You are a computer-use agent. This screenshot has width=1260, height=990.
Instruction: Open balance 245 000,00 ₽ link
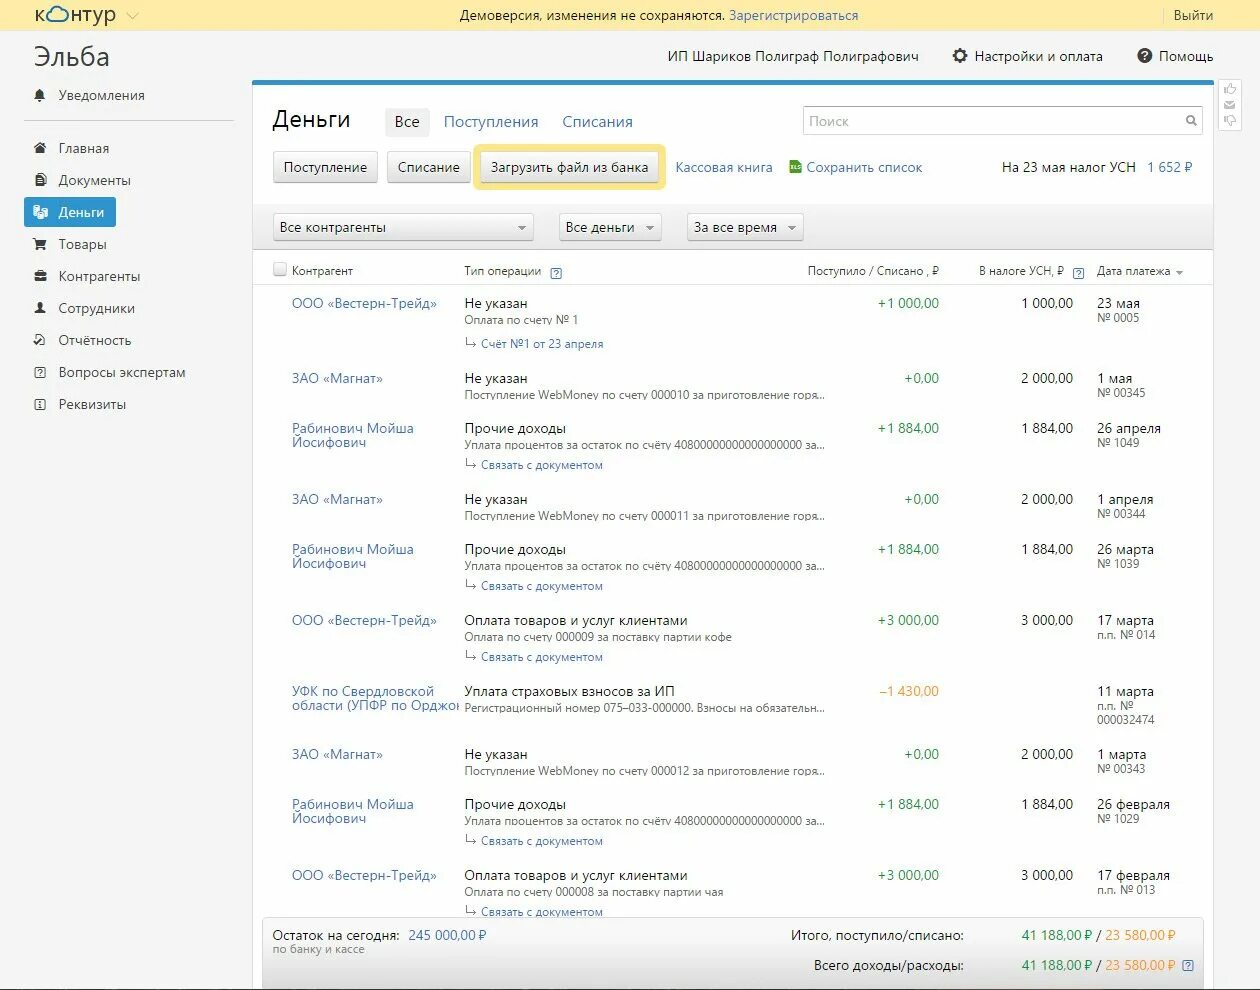click(x=447, y=935)
